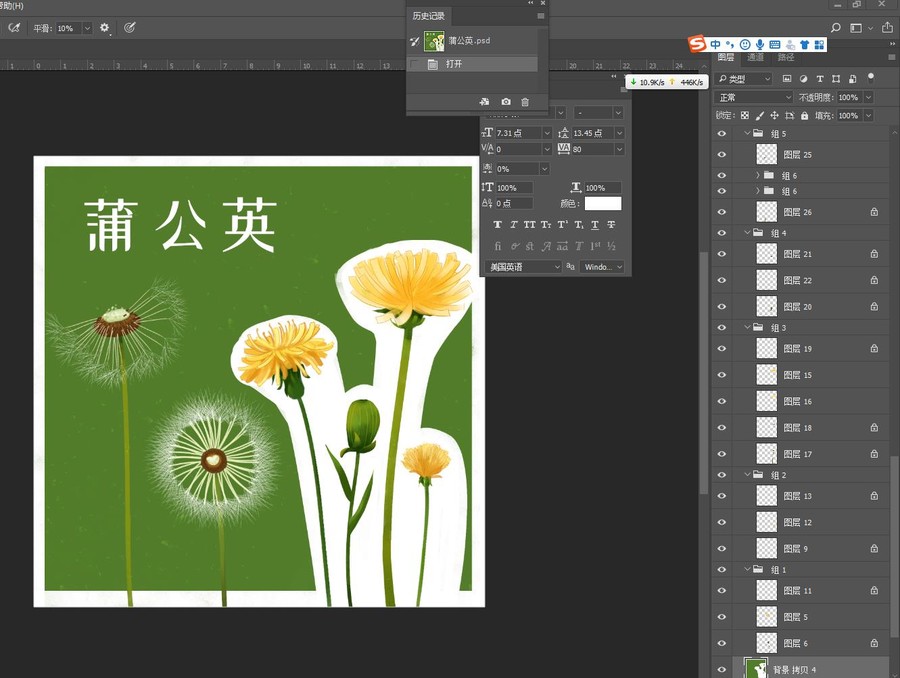Open layer filter 类型 dropdown

(745, 79)
